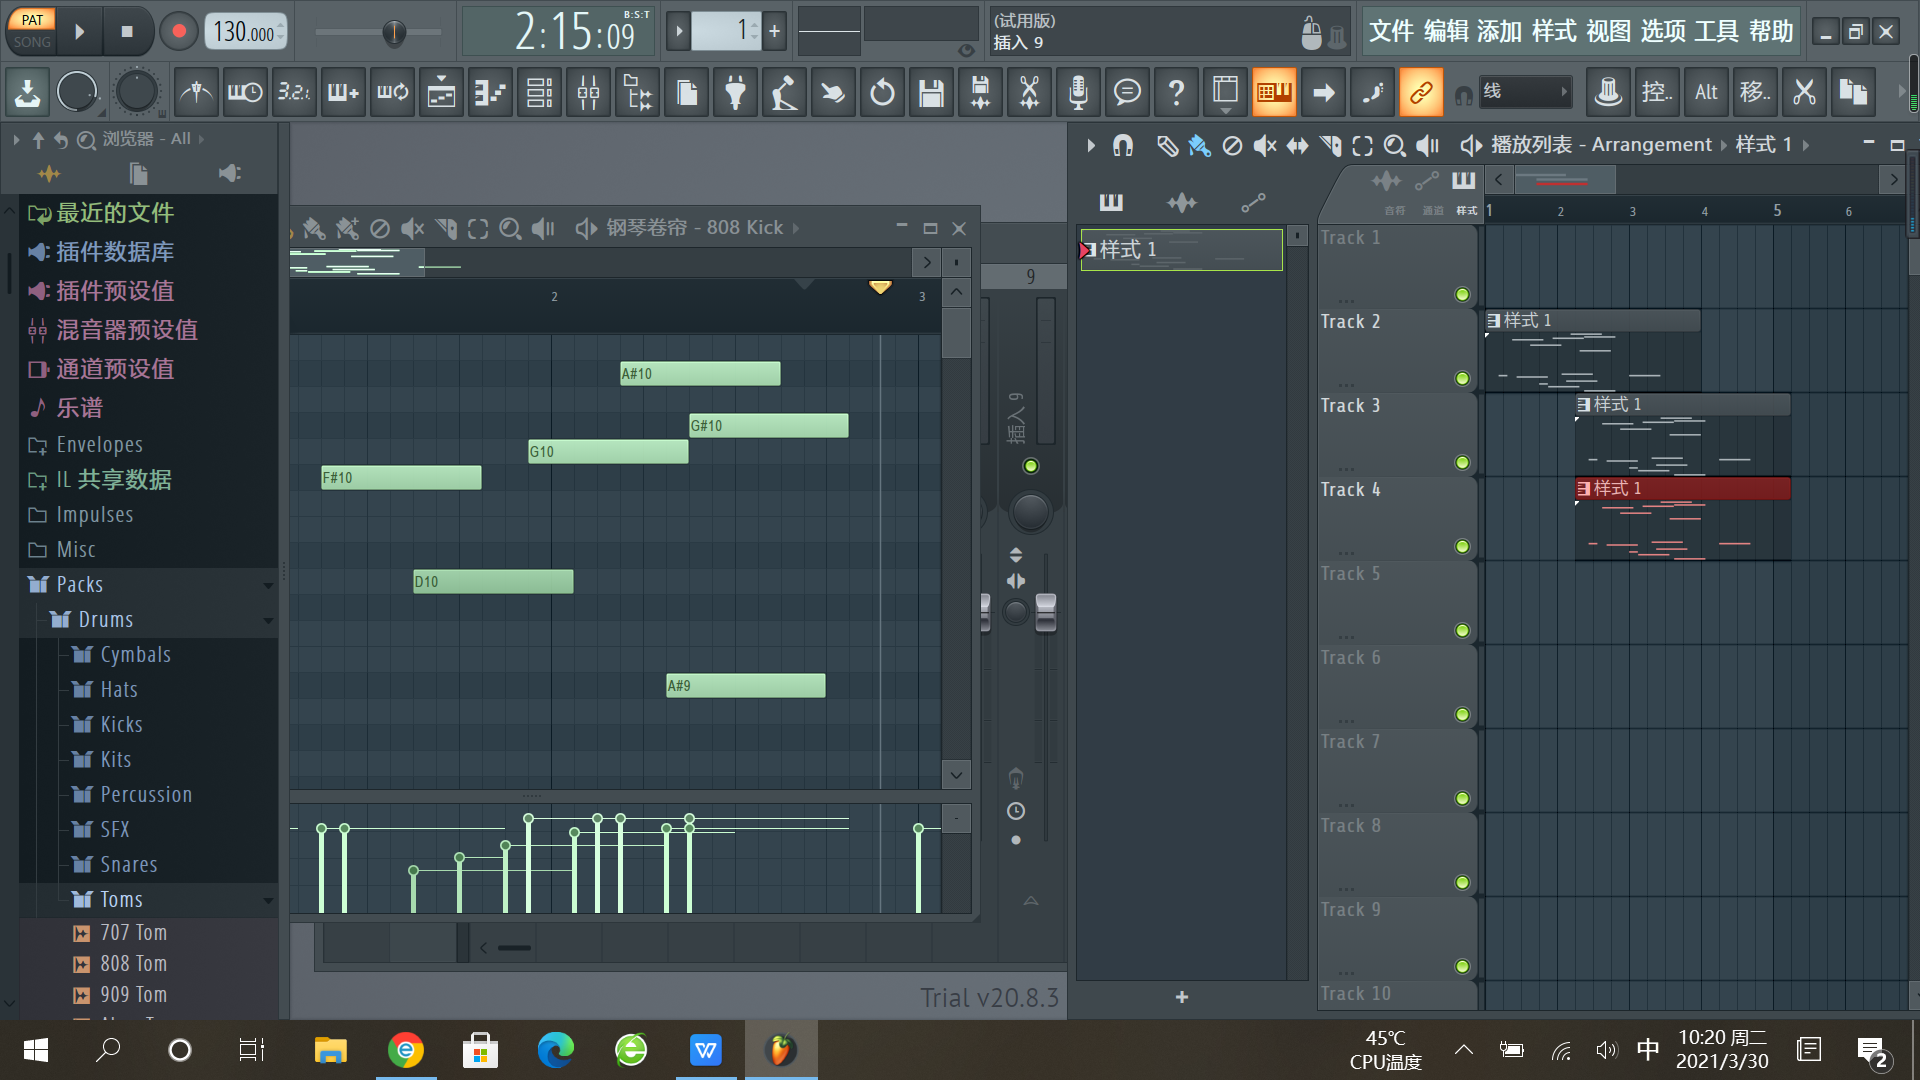The height and width of the screenshot is (1080, 1920).
Task: Click the A#9 note in piano roll
Action: (742, 686)
